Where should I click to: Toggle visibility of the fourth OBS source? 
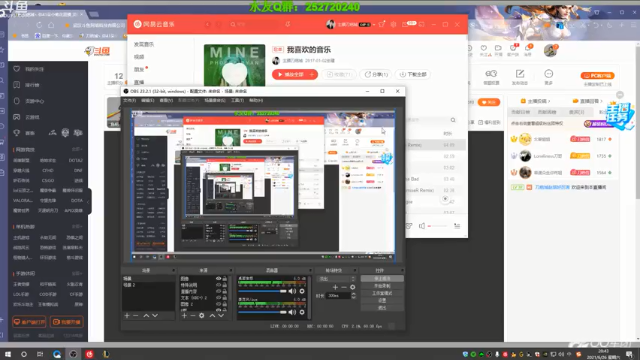coord(218,298)
